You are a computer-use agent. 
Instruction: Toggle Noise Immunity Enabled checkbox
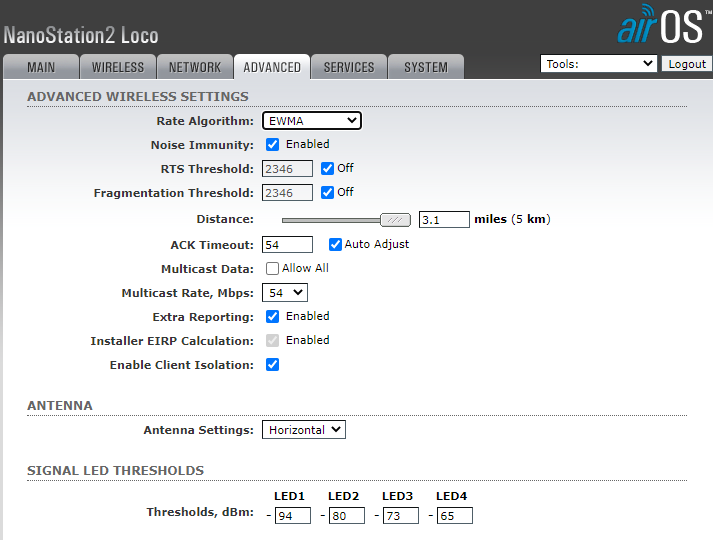pos(272,145)
